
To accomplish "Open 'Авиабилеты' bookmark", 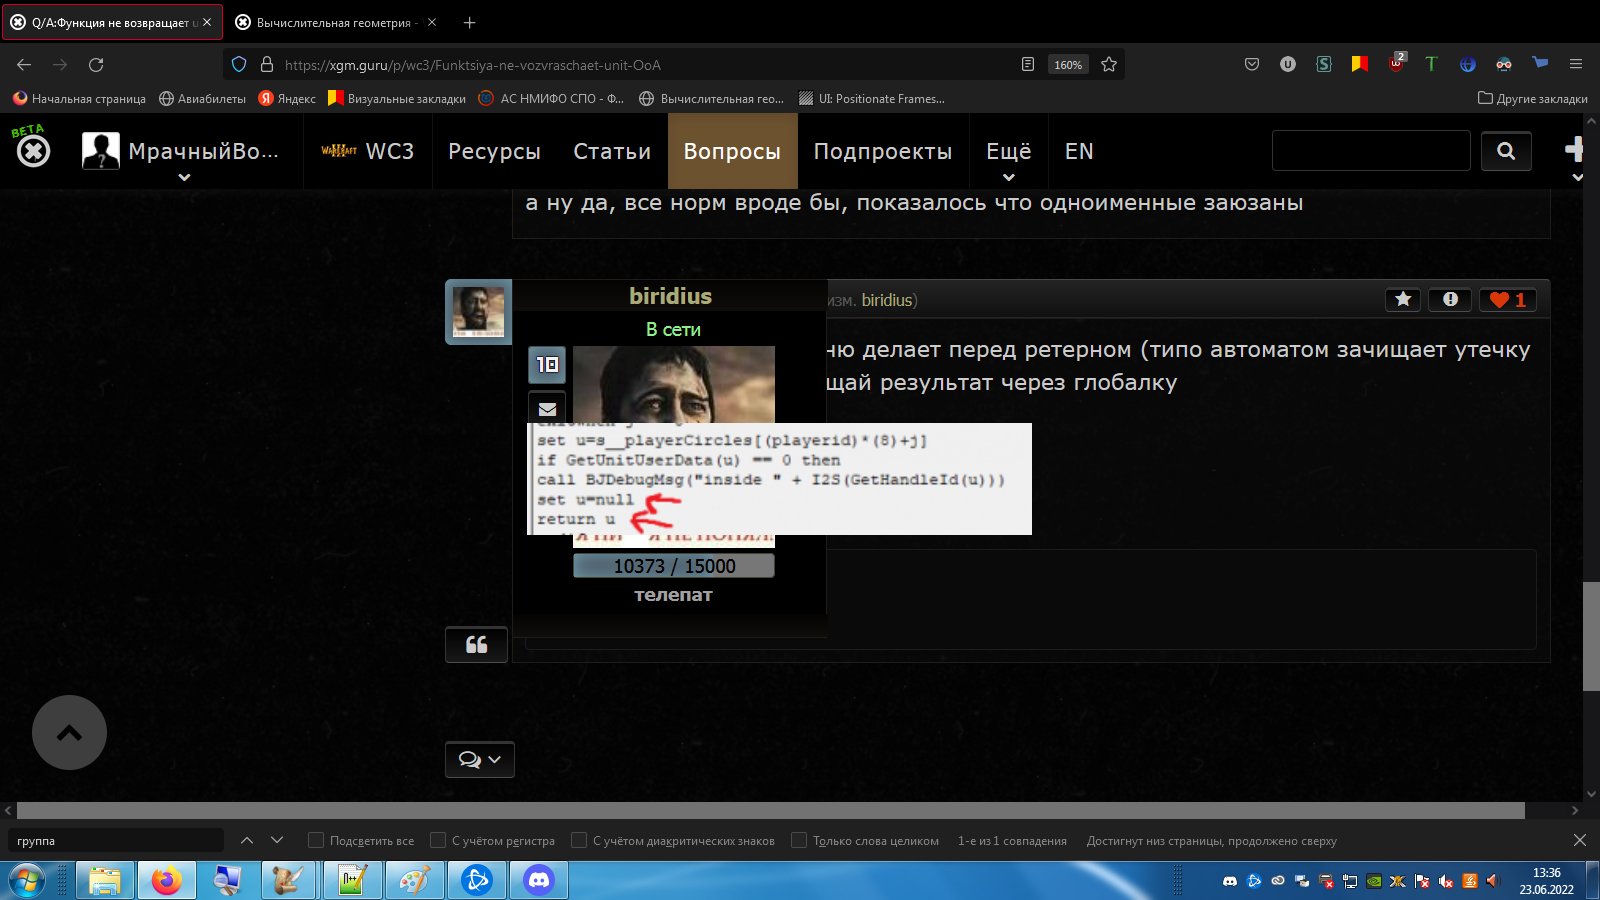I will (x=202, y=99).
